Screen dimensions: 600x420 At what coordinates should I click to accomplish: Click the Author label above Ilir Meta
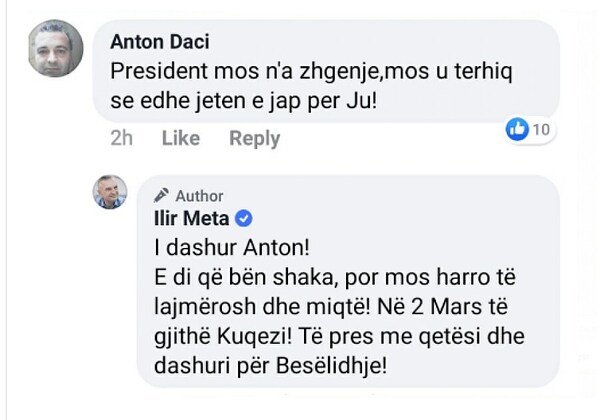tap(199, 196)
